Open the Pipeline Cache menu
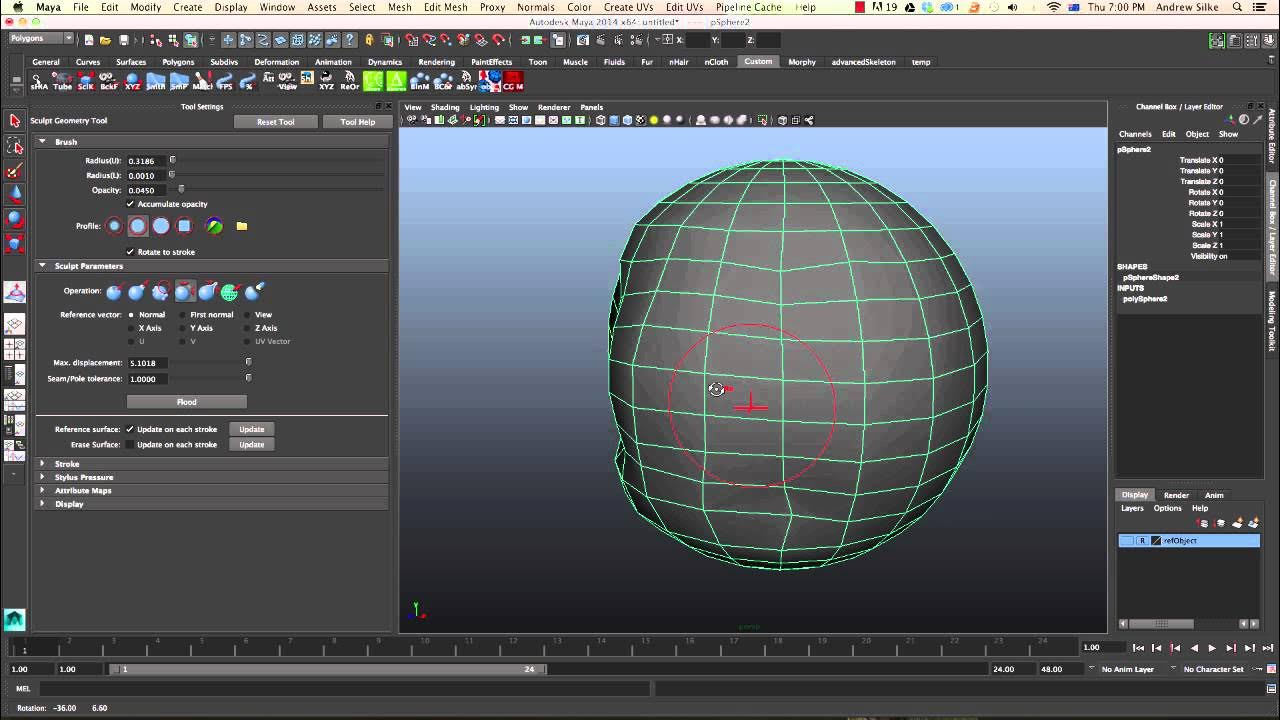The height and width of the screenshot is (720, 1280). pyautogui.click(x=748, y=7)
